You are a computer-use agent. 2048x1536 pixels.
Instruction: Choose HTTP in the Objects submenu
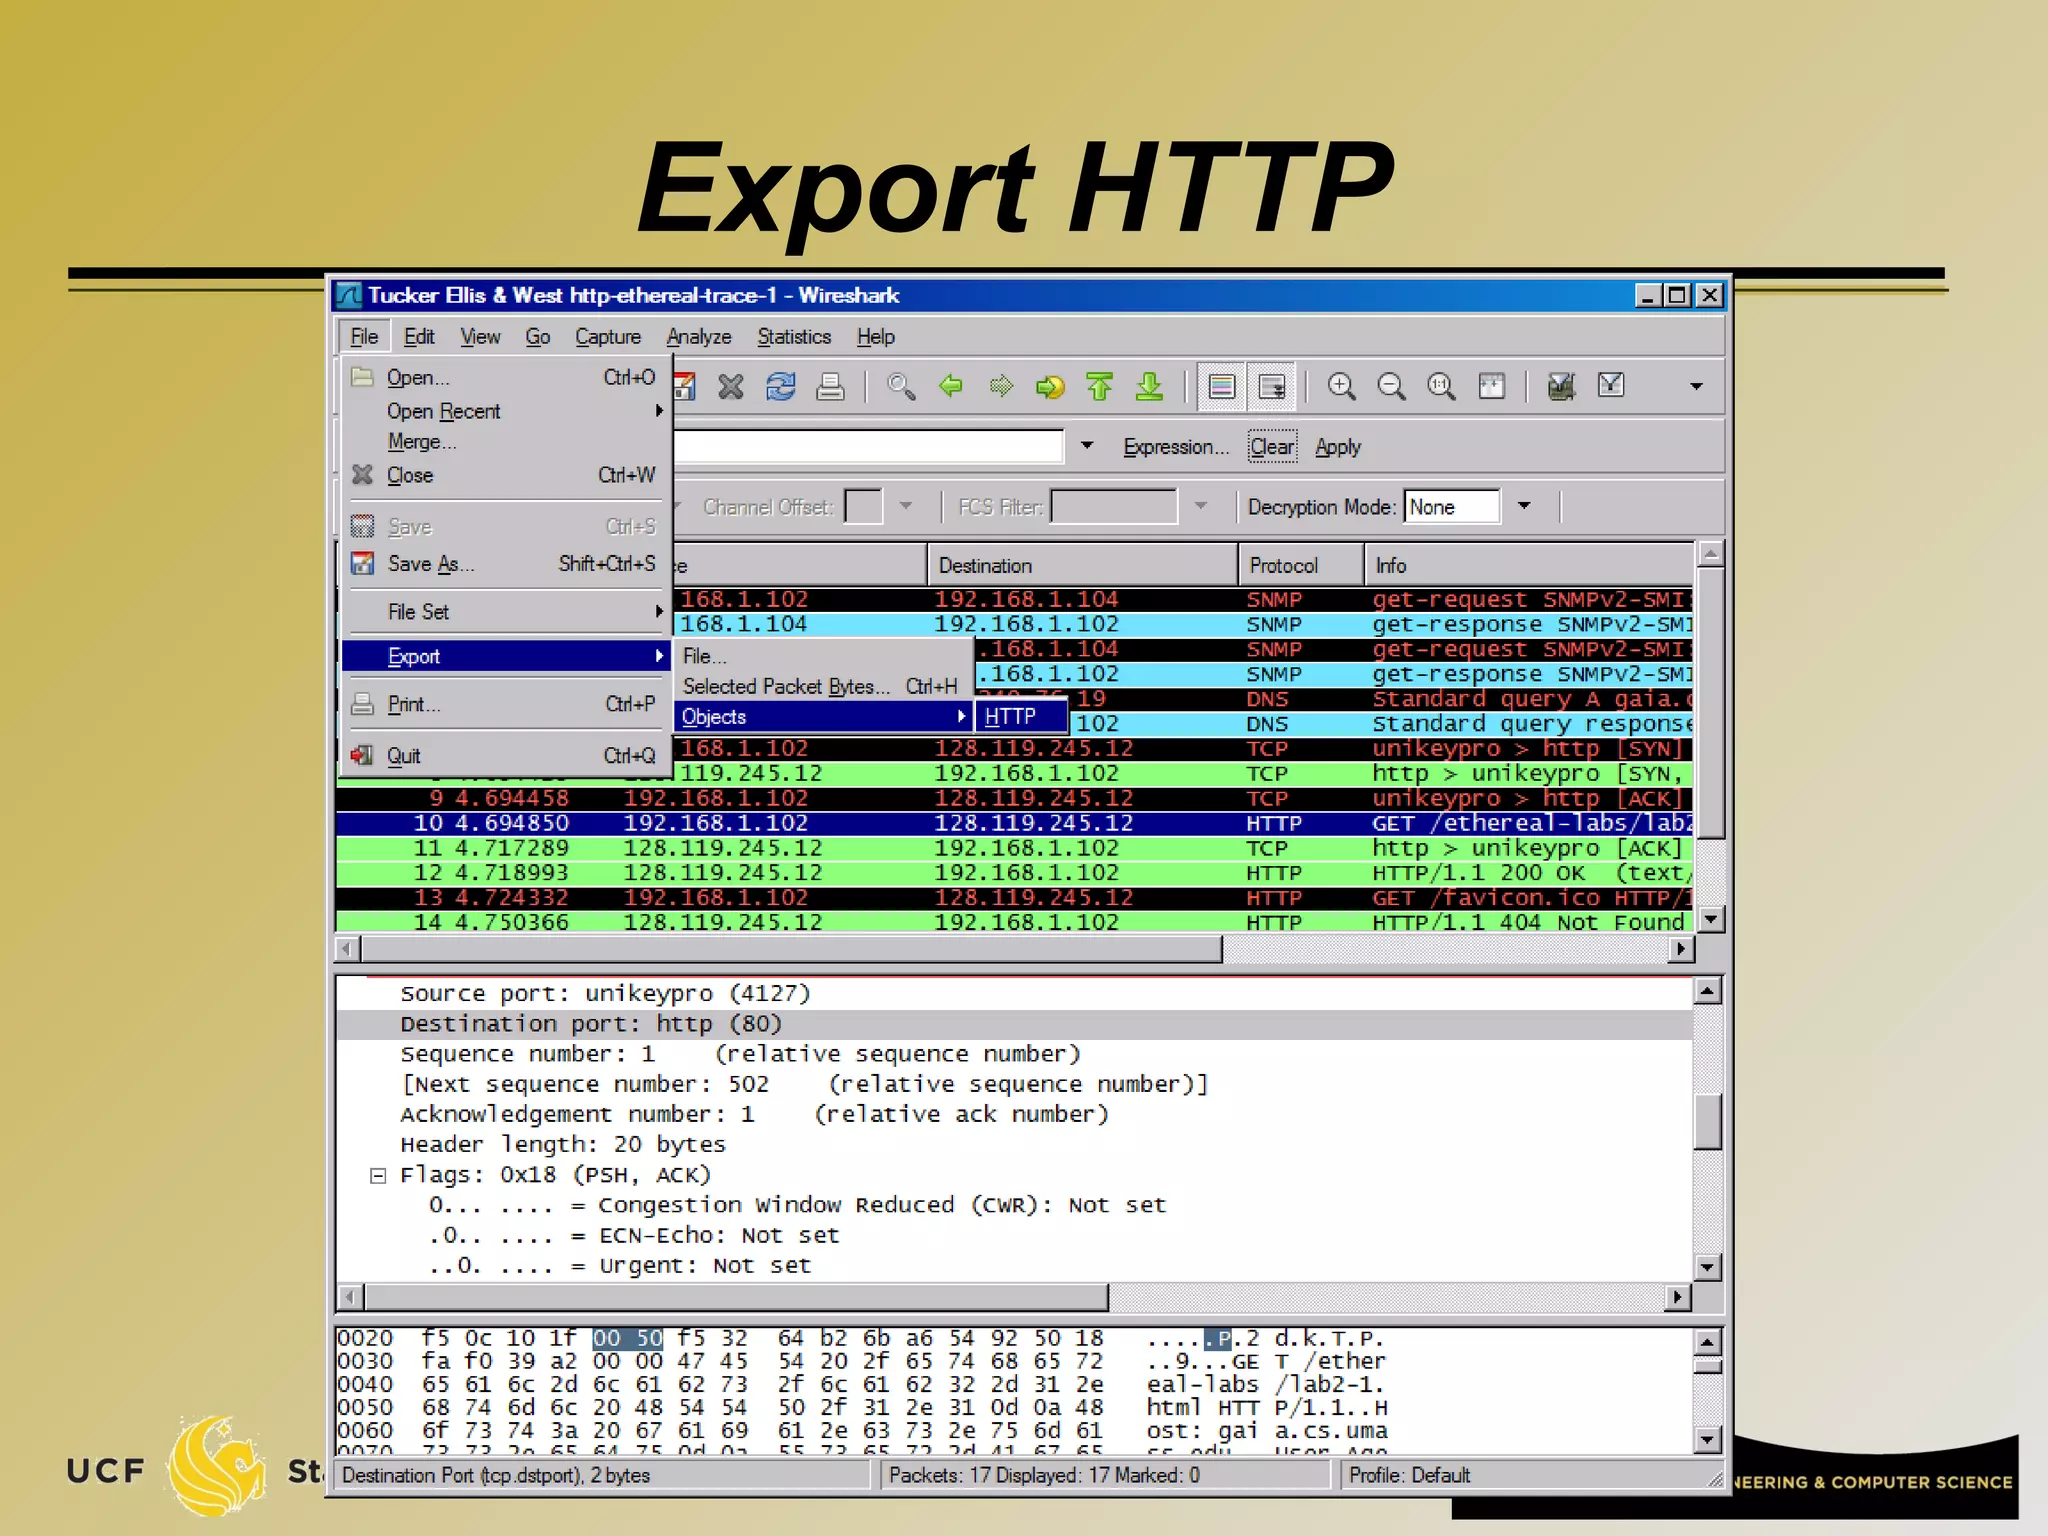click(1021, 716)
